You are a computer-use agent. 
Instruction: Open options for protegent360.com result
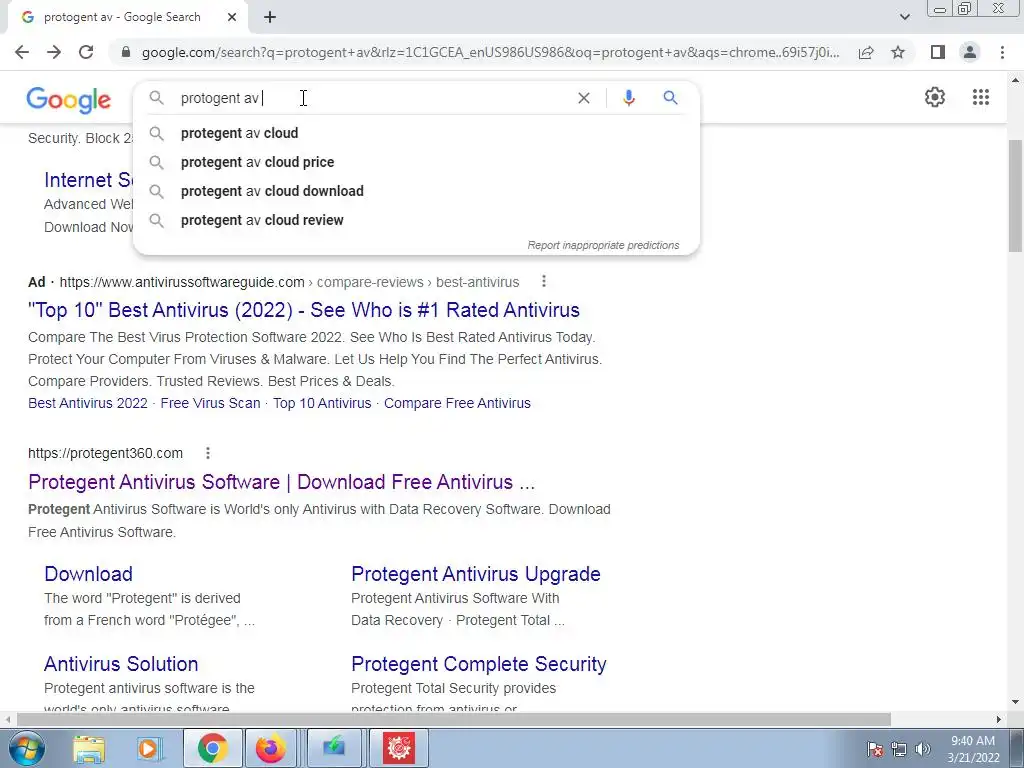click(208, 453)
